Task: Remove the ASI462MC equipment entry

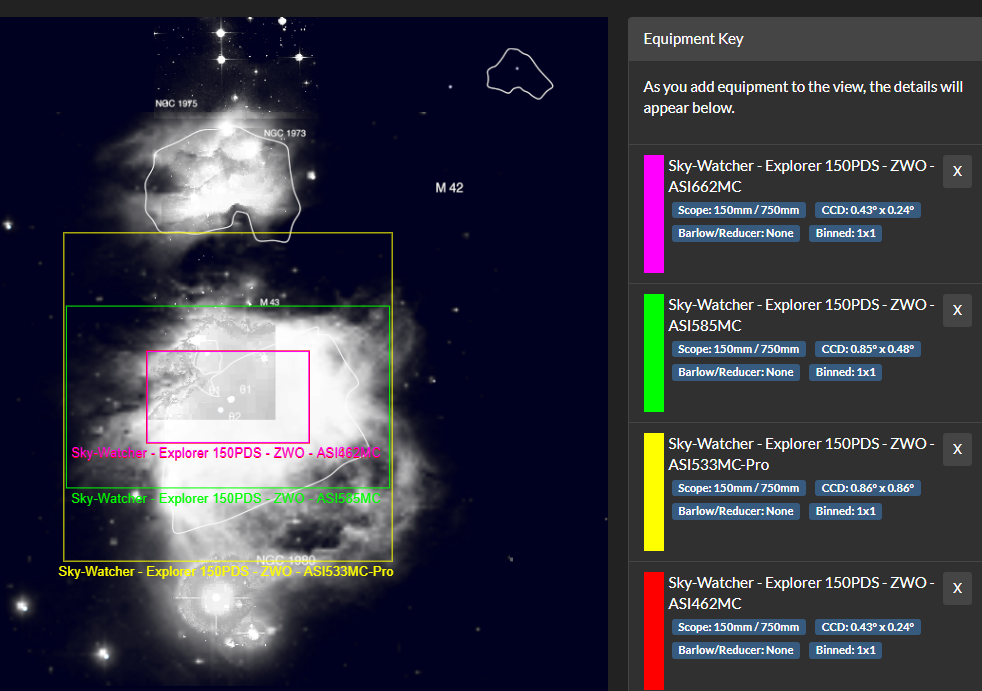Action: coord(957,588)
